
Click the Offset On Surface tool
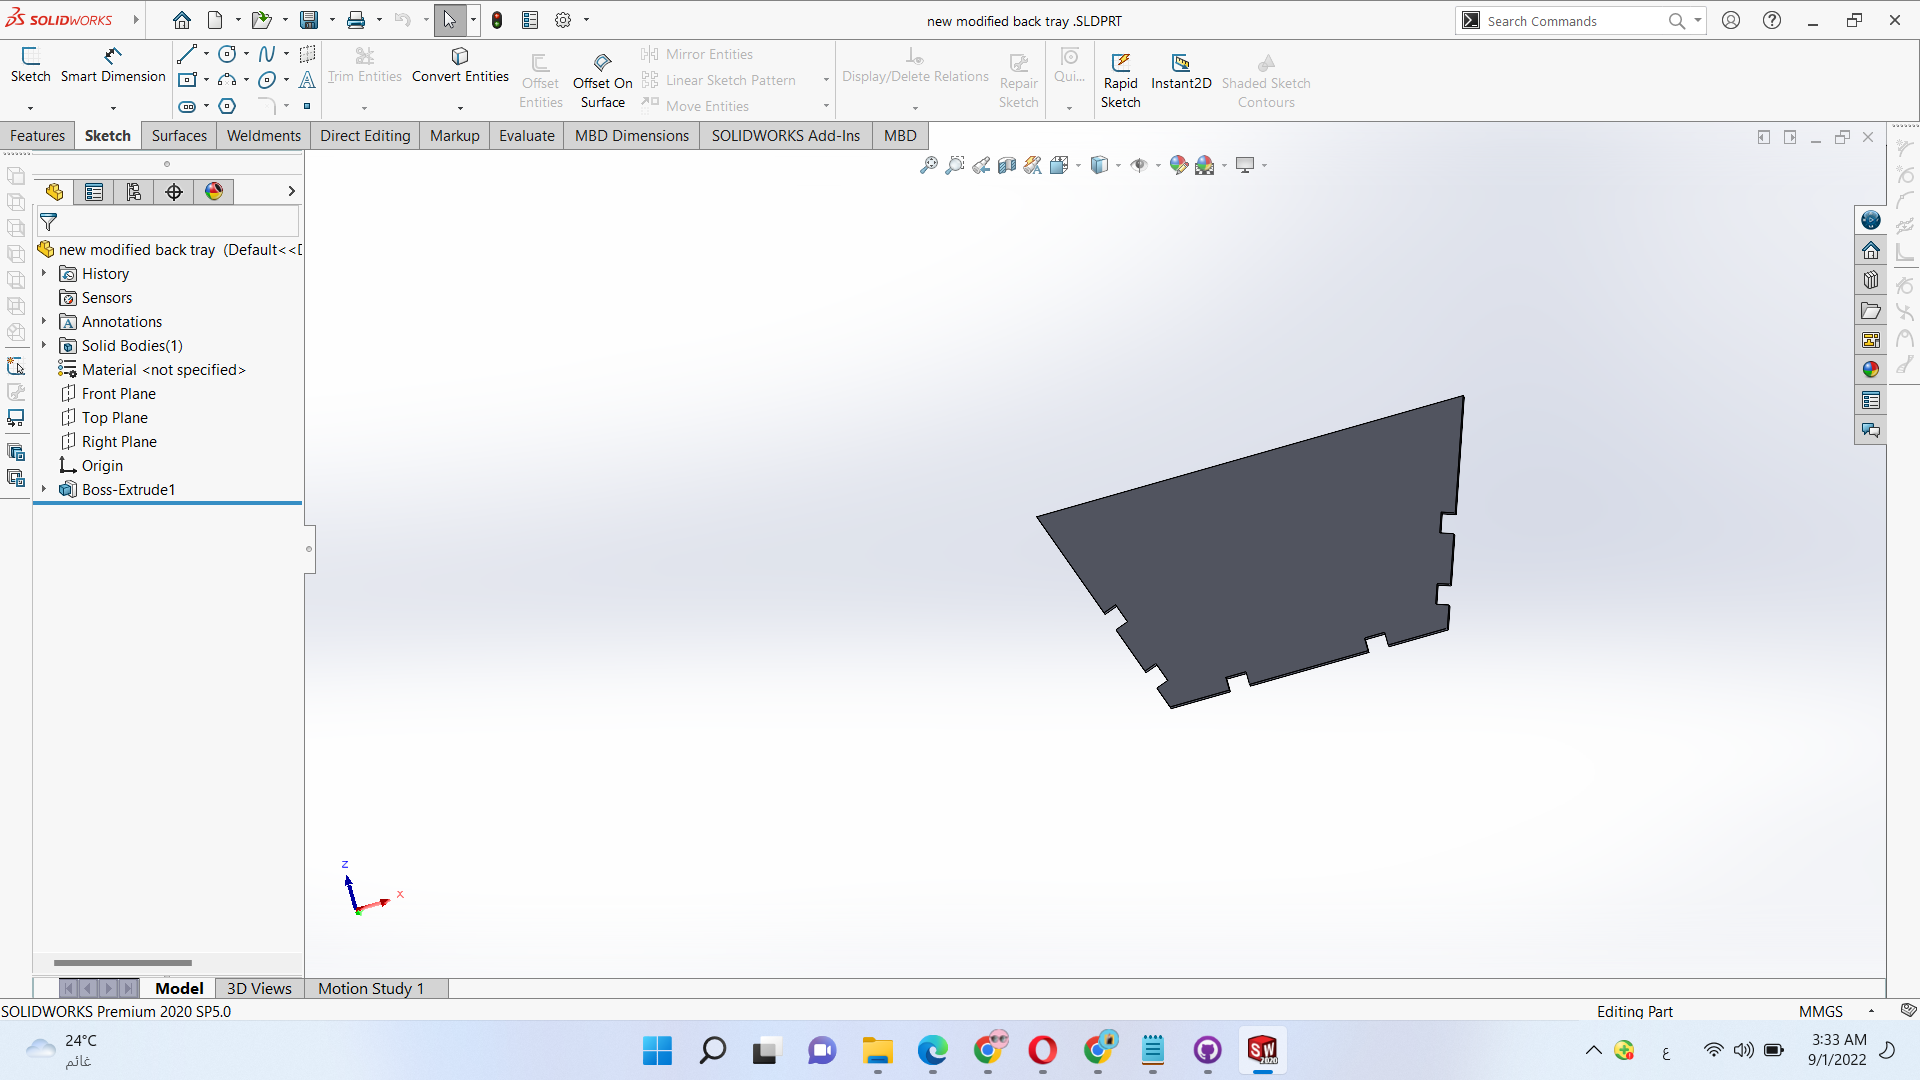602,80
